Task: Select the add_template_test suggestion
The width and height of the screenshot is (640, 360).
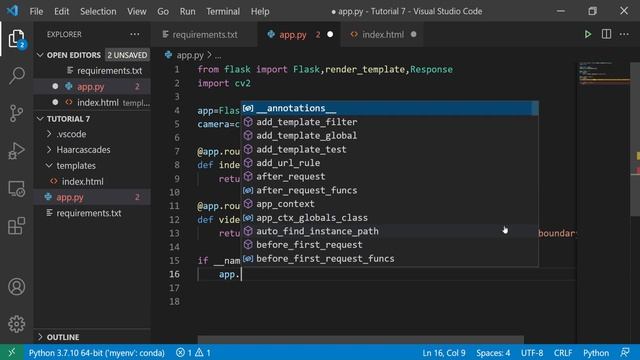Action: [x=389, y=149]
